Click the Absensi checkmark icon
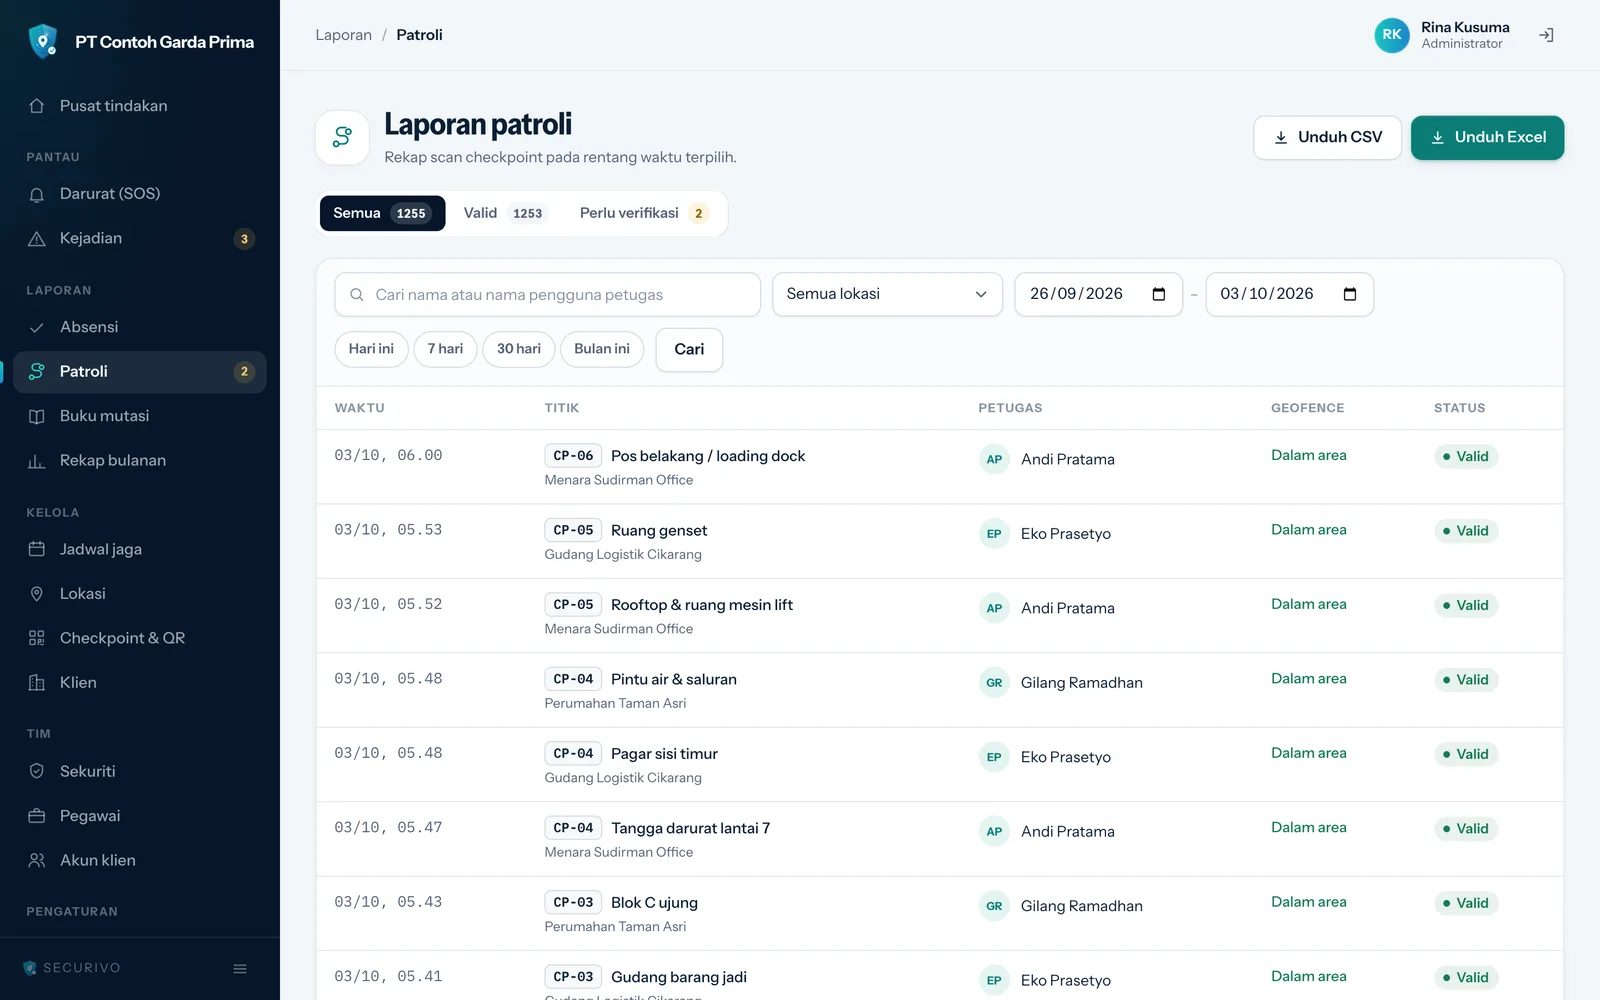The width and height of the screenshot is (1600, 1000). [37, 327]
